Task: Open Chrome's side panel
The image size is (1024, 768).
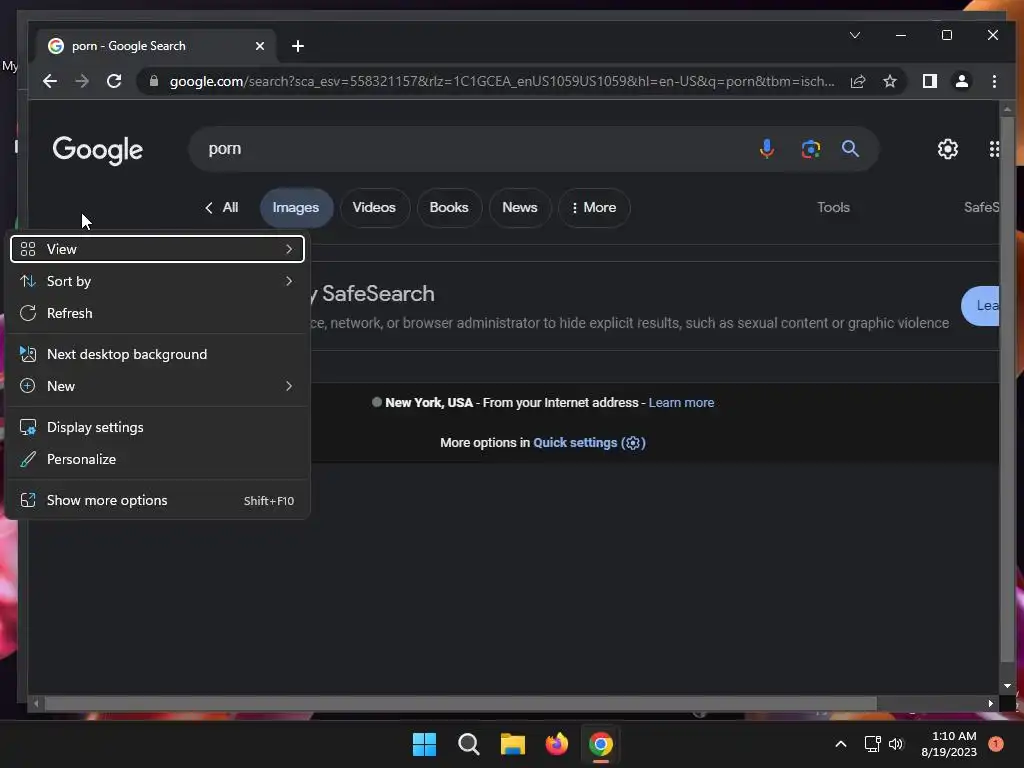Action: 929,81
